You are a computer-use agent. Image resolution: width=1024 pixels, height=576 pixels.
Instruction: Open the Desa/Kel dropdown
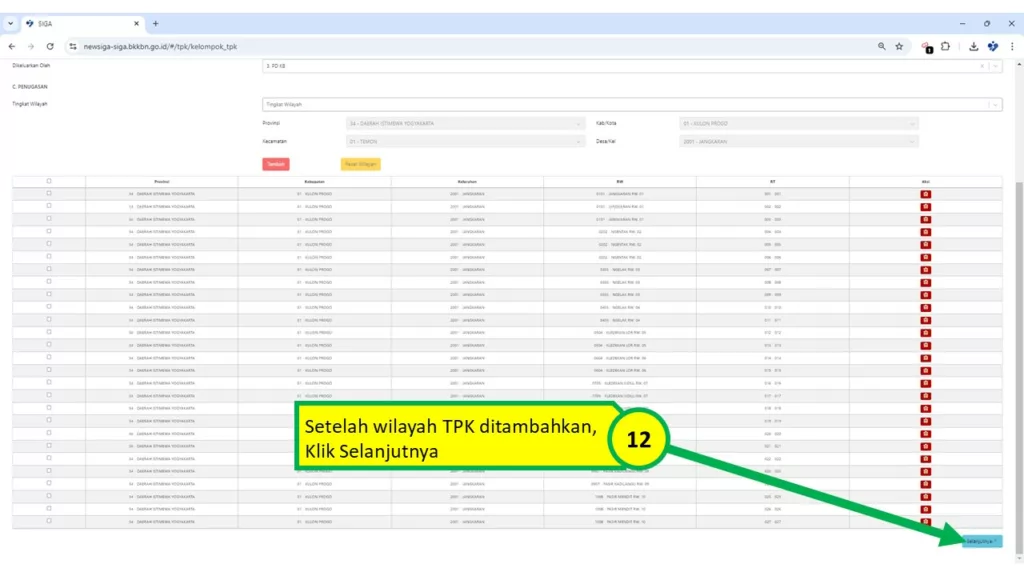point(798,142)
